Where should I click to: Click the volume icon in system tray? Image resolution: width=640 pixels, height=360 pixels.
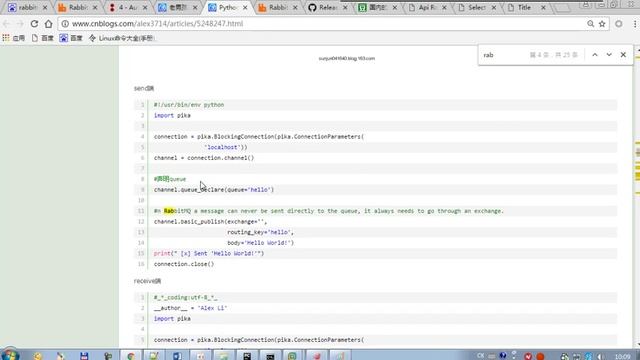[x=601, y=356]
